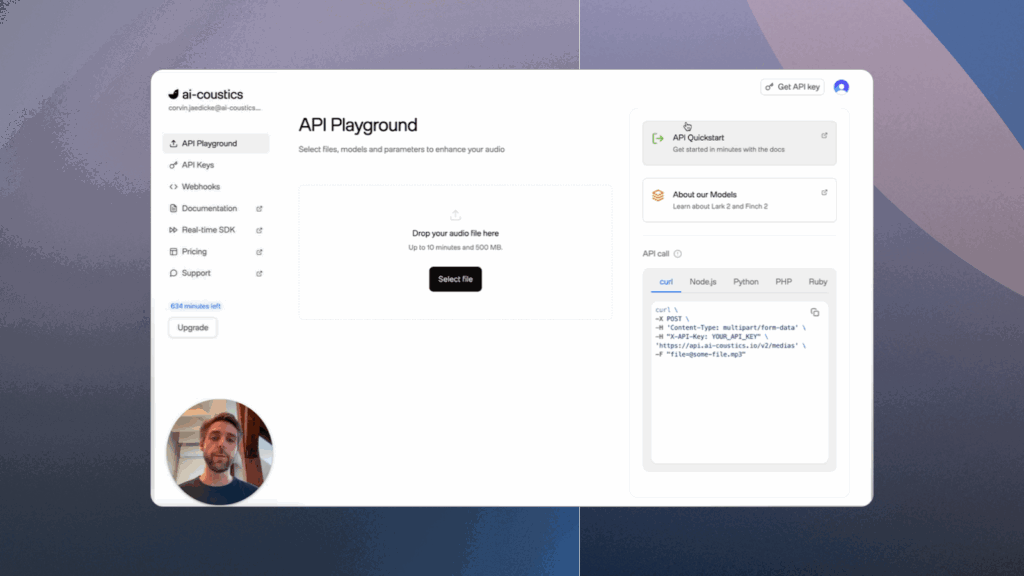Click the Get API key button
The height and width of the screenshot is (576, 1024).
pyautogui.click(x=792, y=87)
